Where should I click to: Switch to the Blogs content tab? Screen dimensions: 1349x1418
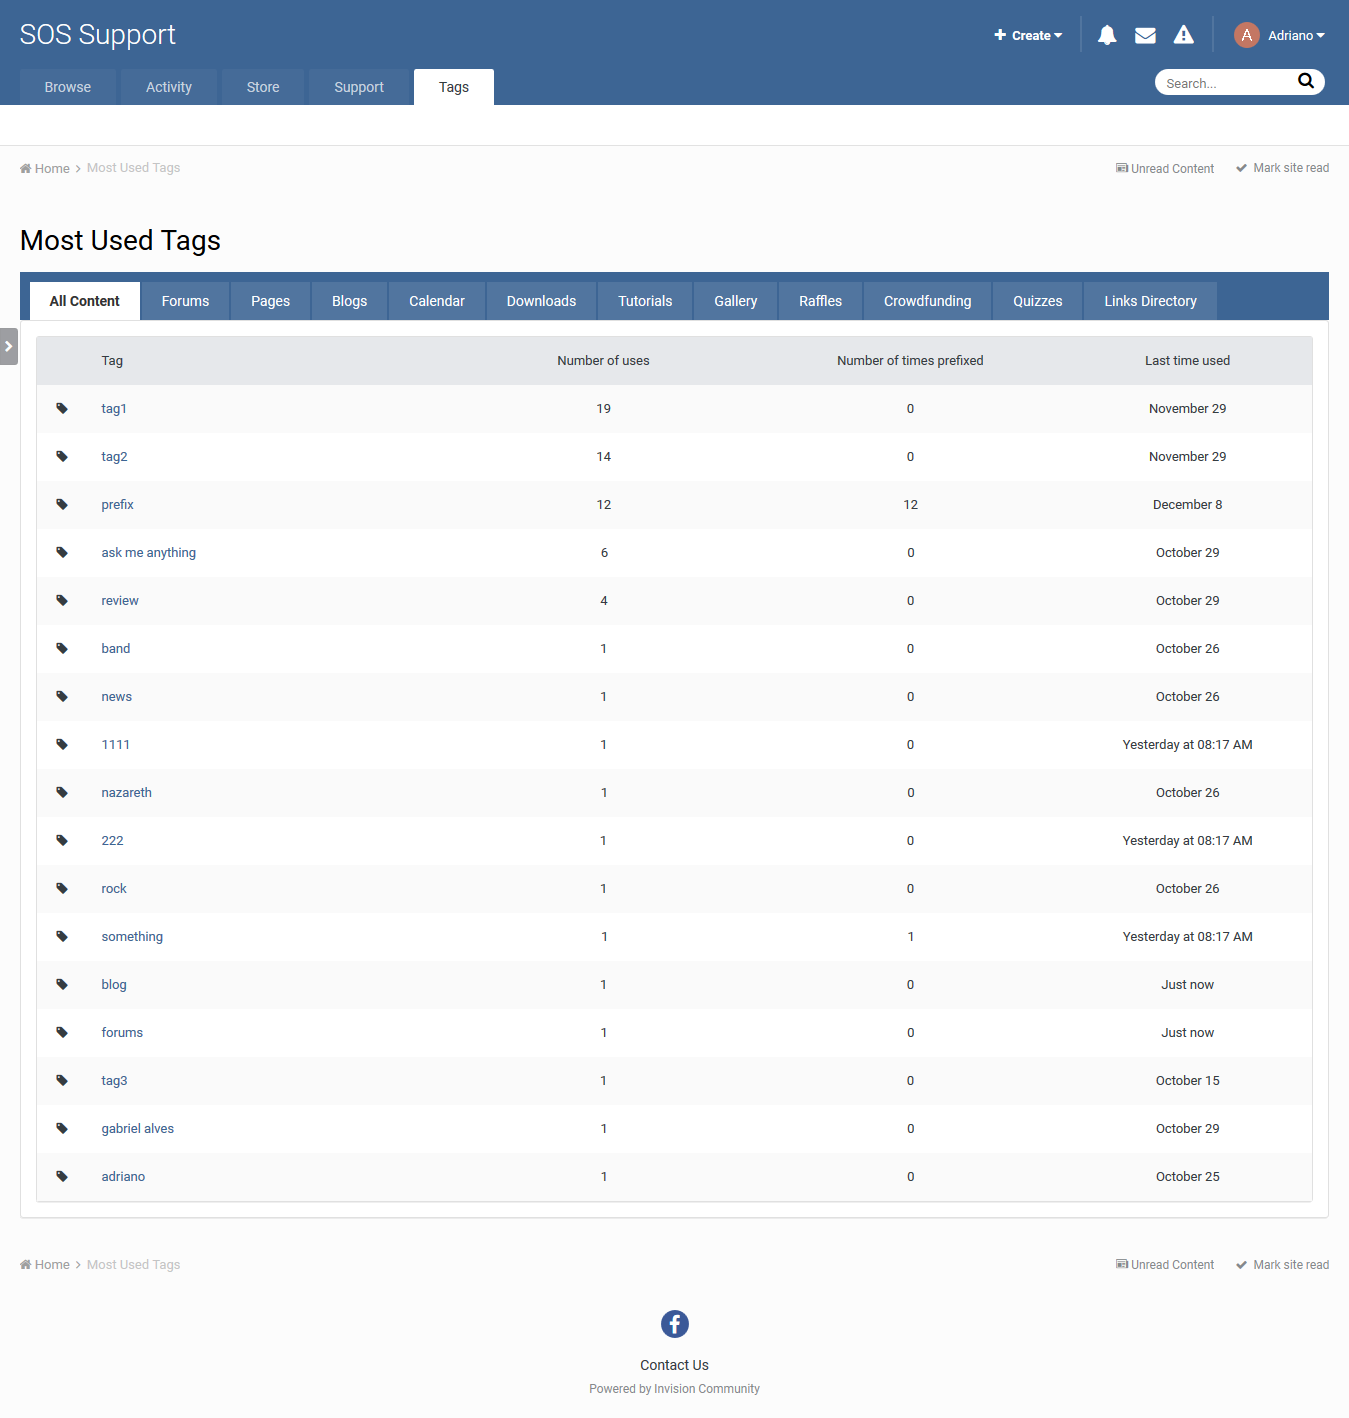[x=349, y=301]
